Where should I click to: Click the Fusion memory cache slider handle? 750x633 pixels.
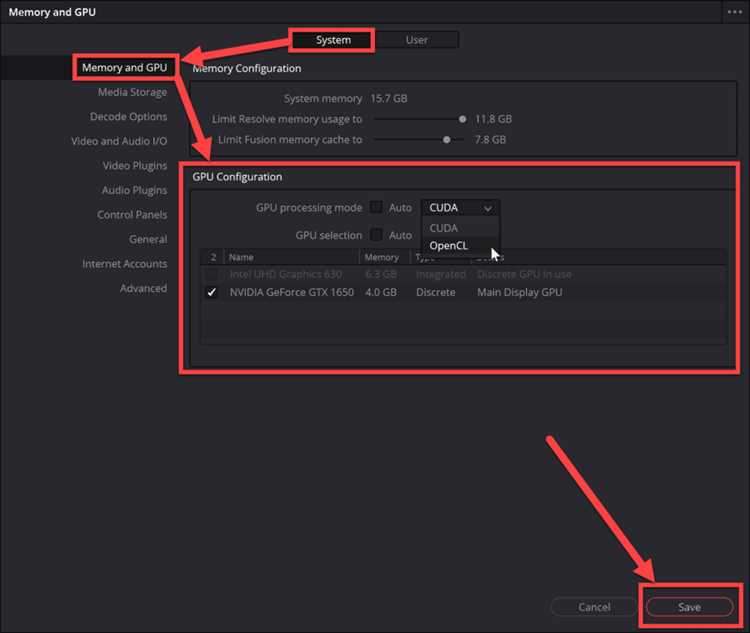click(446, 140)
